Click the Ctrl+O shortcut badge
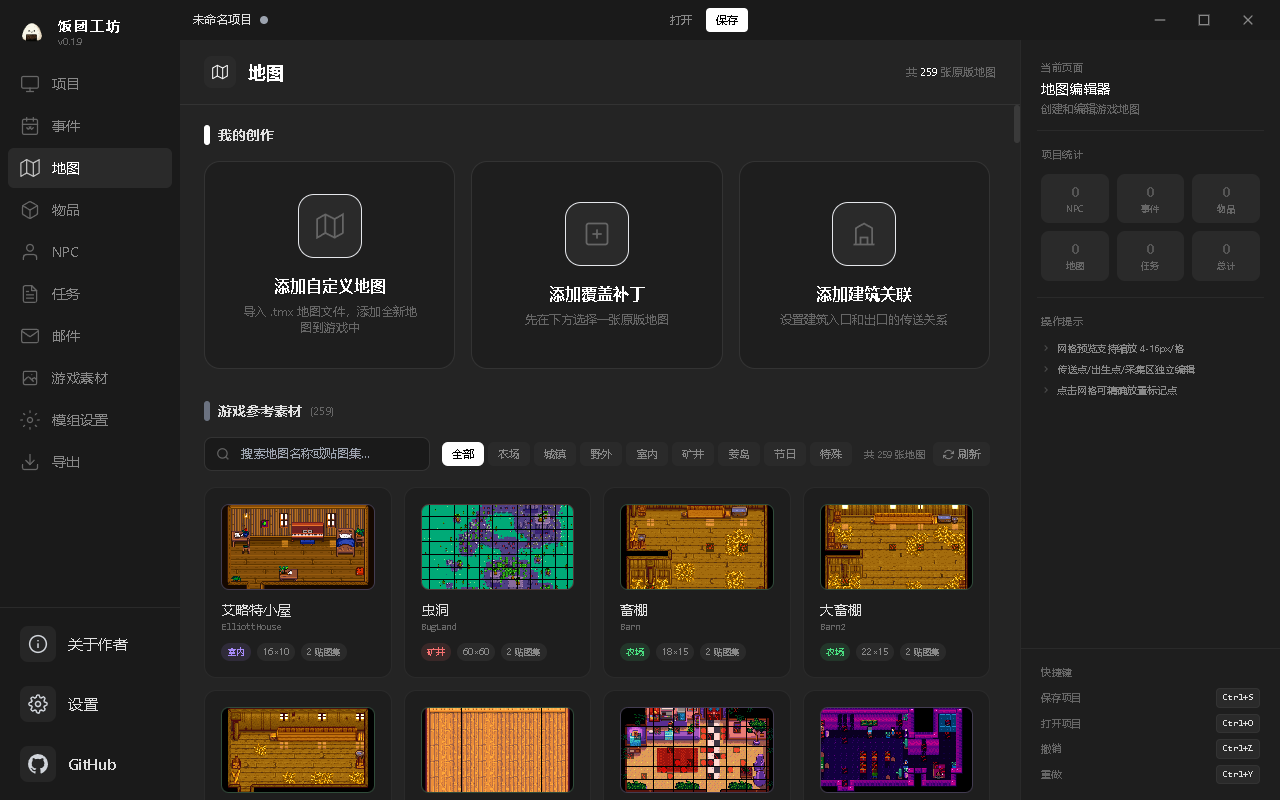Screen dimensions: 1280x800 click(1238, 723)
